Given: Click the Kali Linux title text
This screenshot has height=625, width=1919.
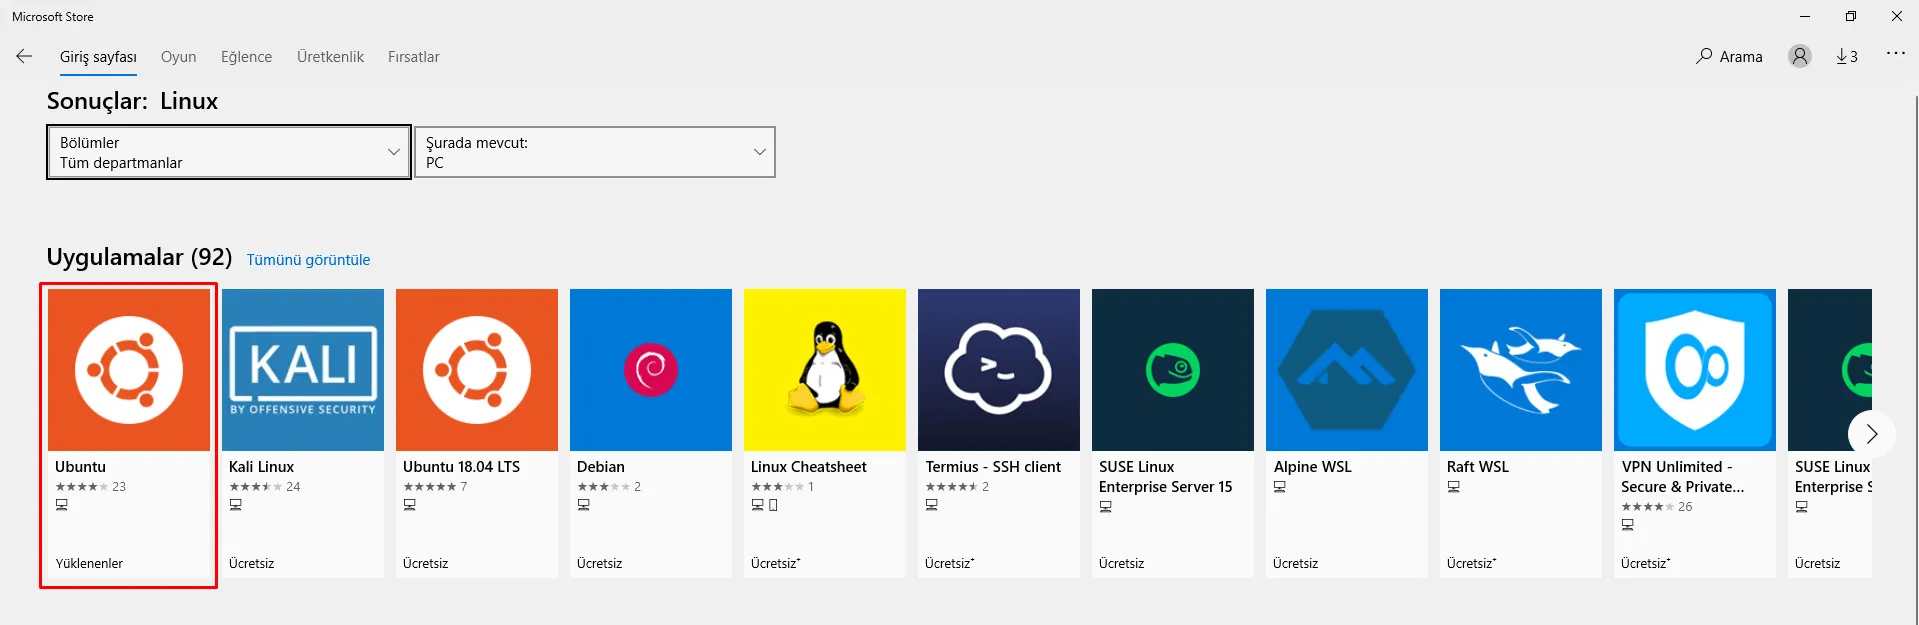Looking at the screenshot, I should (262, 467).
